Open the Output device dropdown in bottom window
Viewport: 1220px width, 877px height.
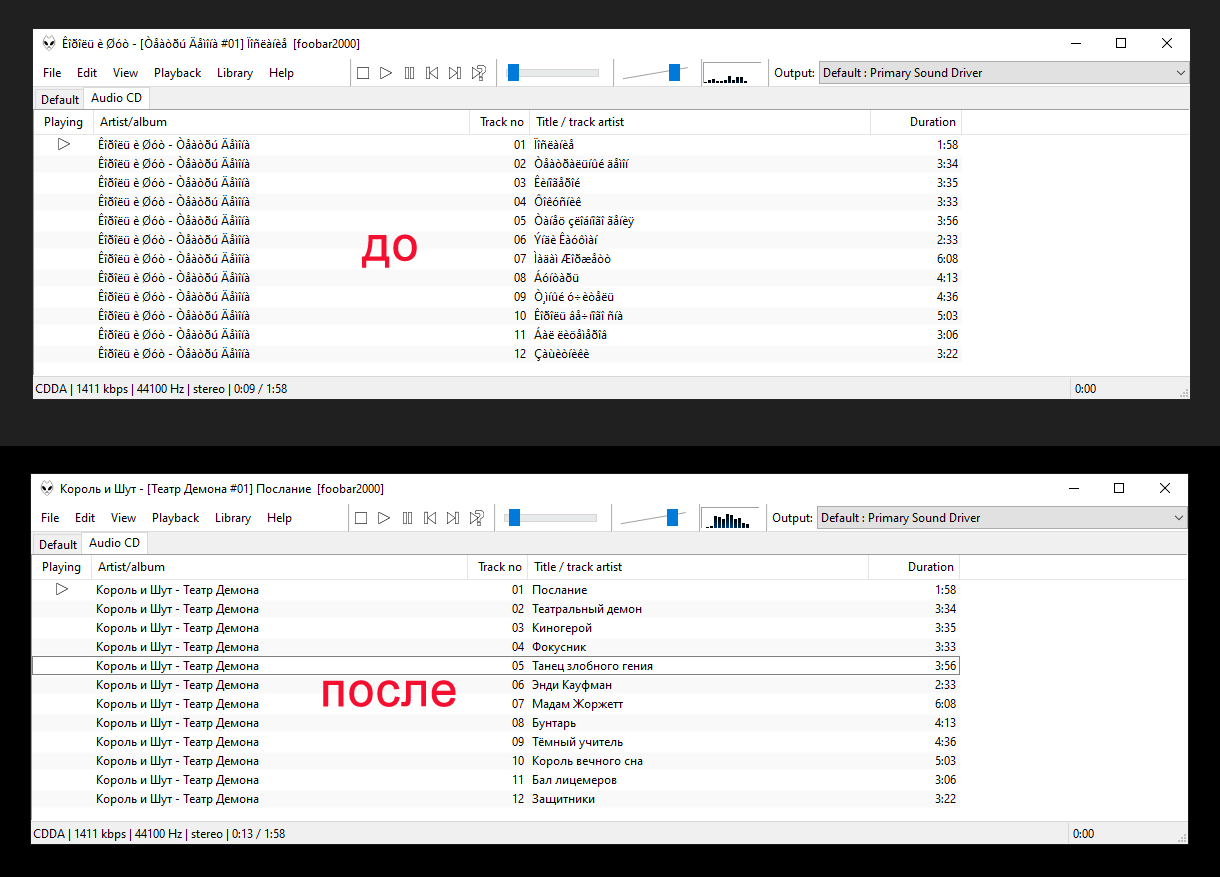click(1002, 518)
